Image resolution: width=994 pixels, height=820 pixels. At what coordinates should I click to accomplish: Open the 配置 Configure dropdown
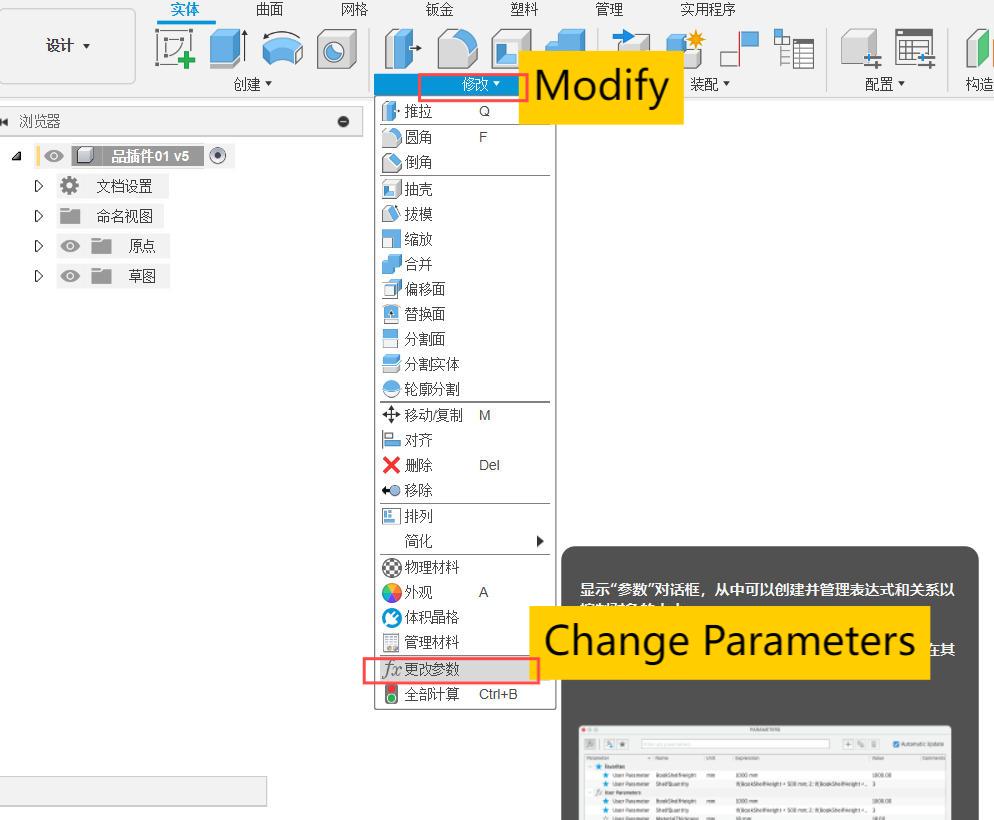point(884,84)
